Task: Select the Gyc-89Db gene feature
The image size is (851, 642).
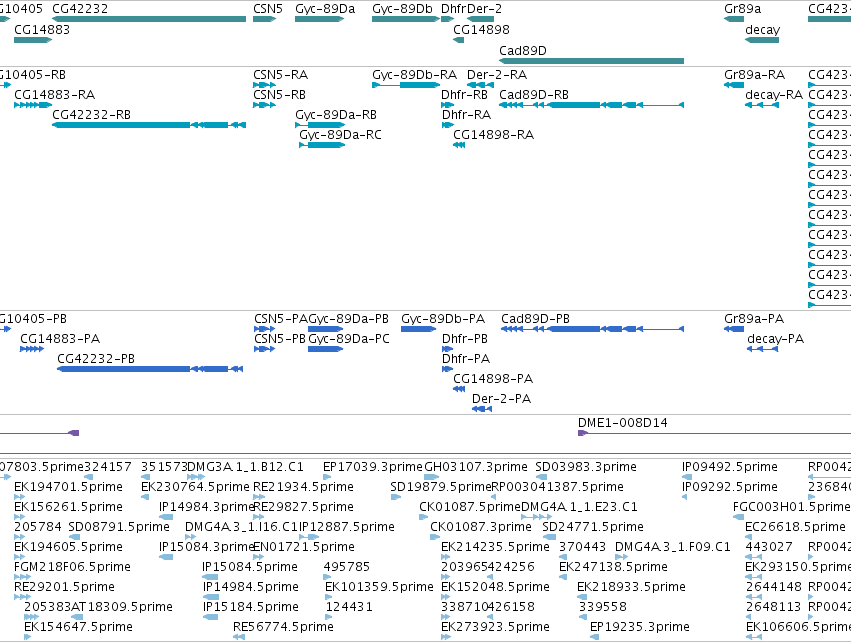Action: click(406, 19)
